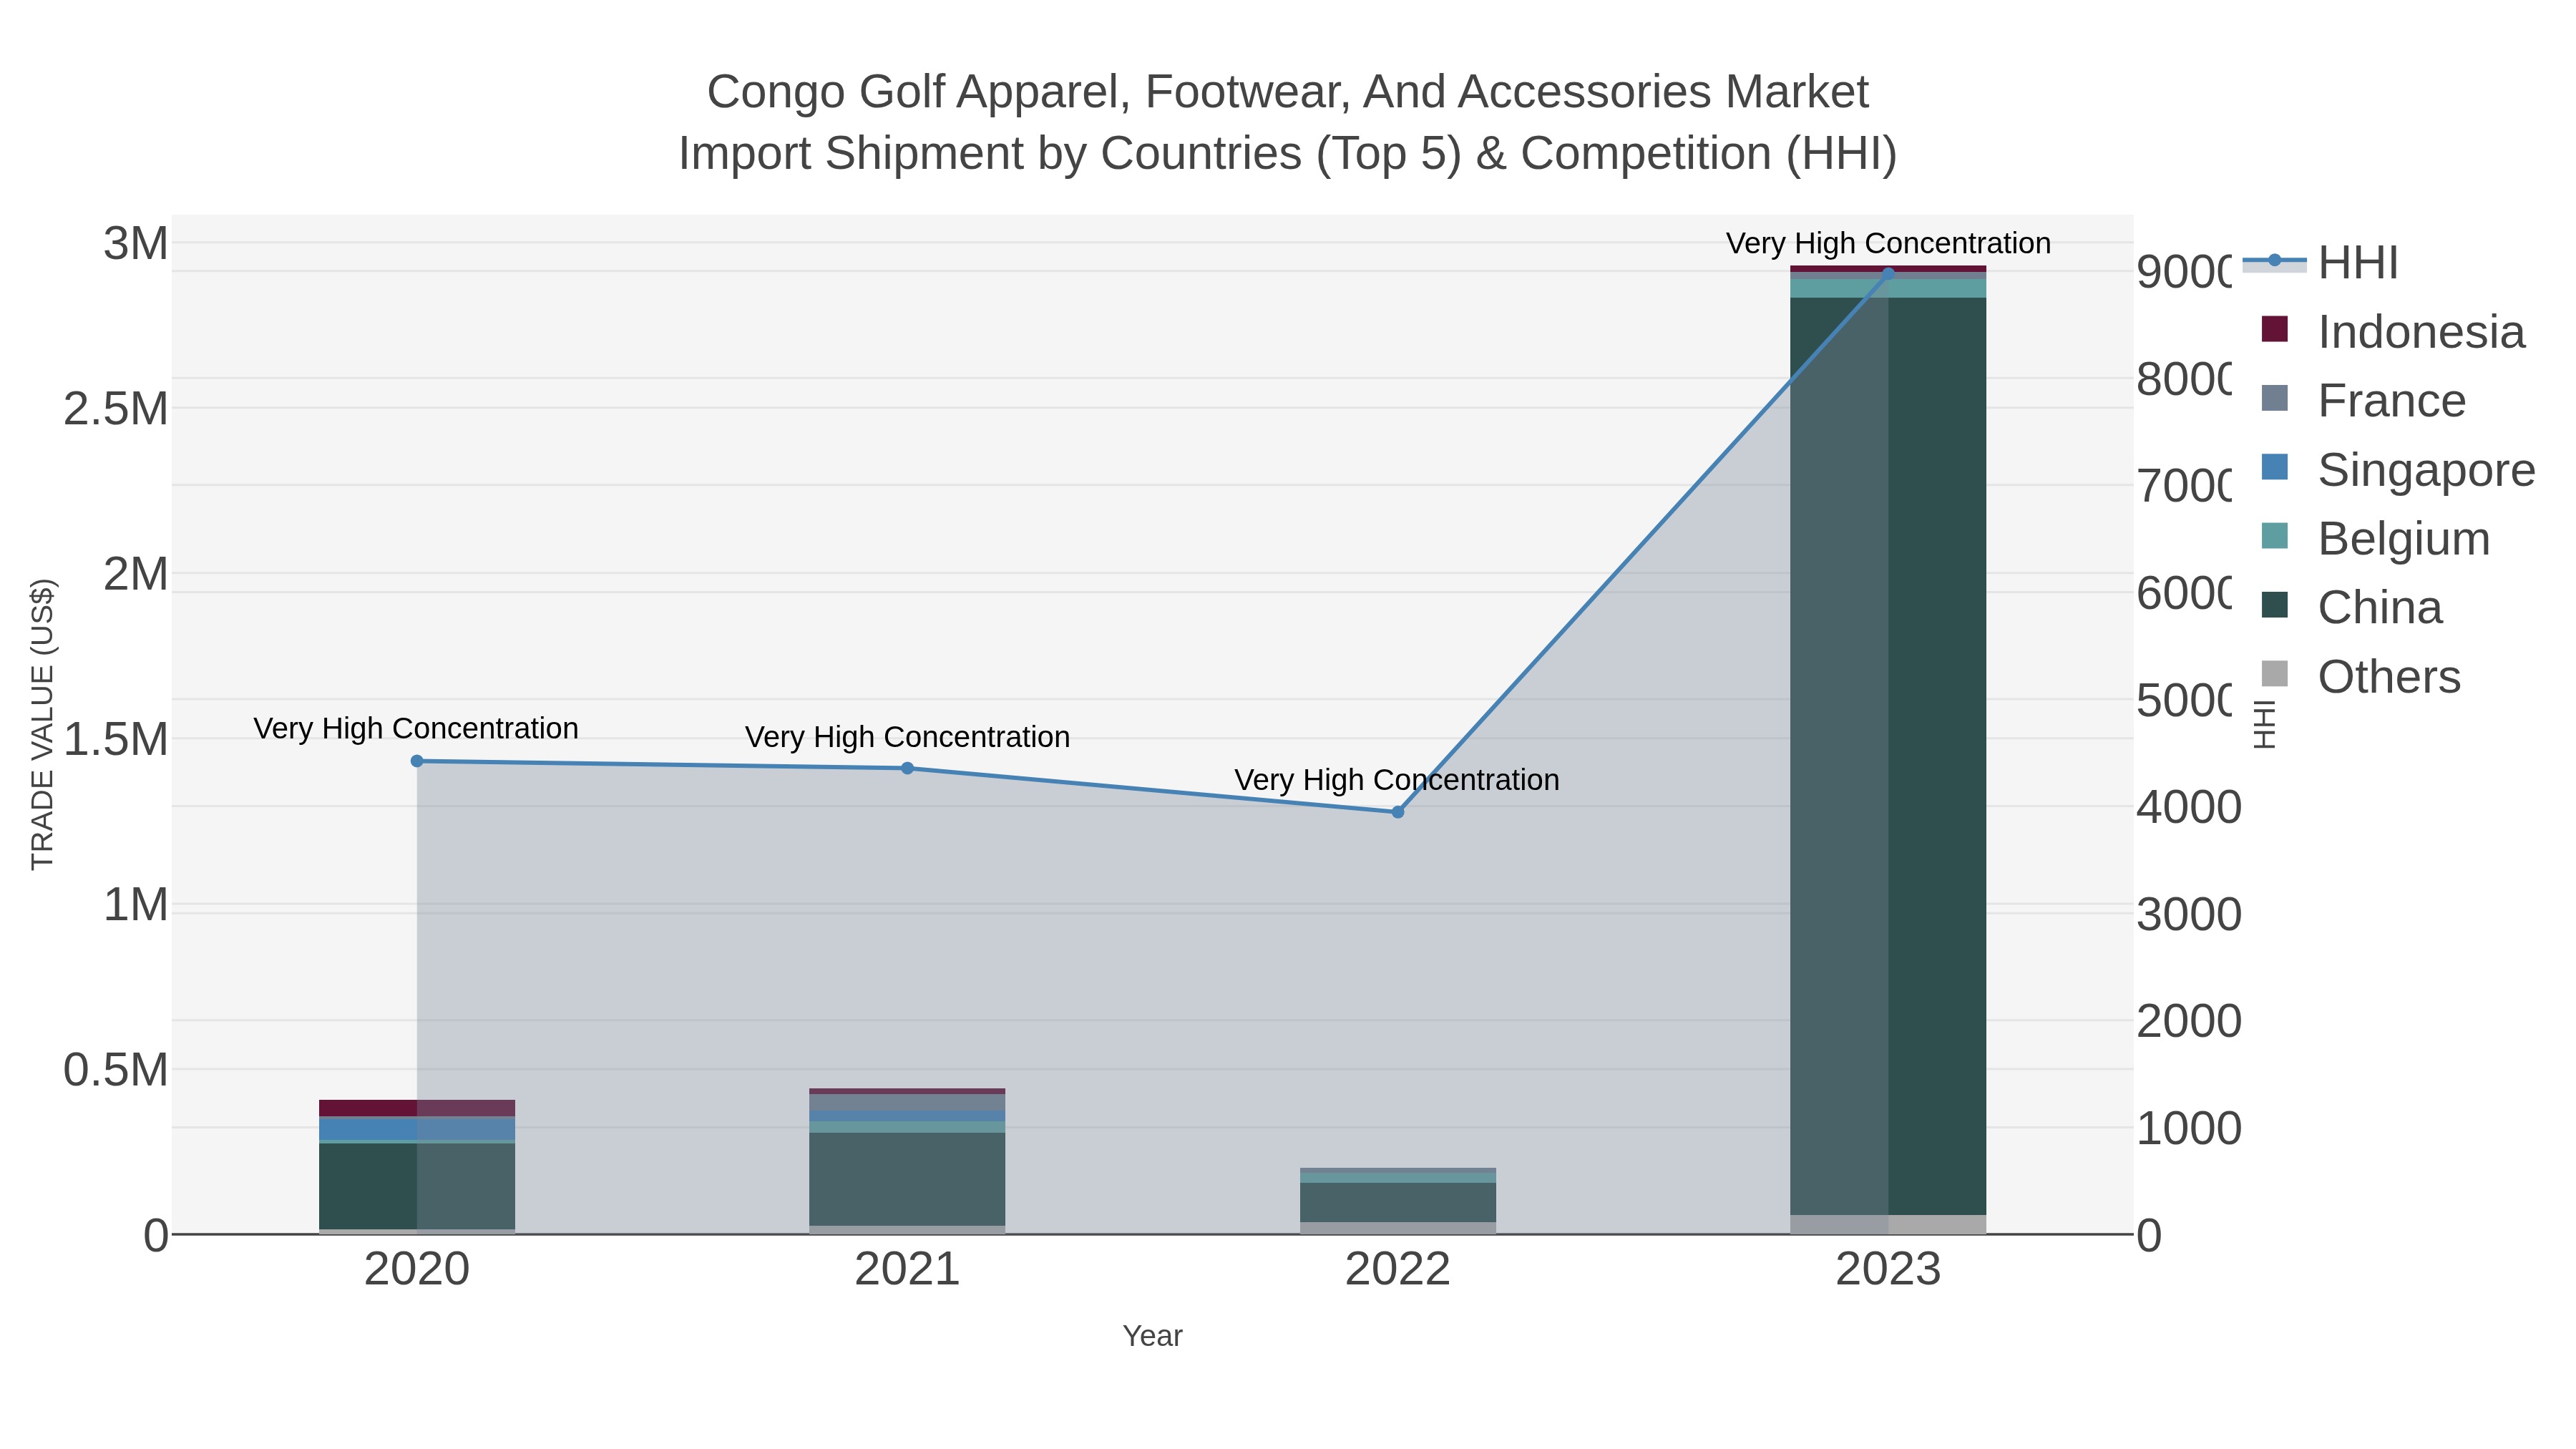Click the 'Year' axis title

[1152, 1336]
